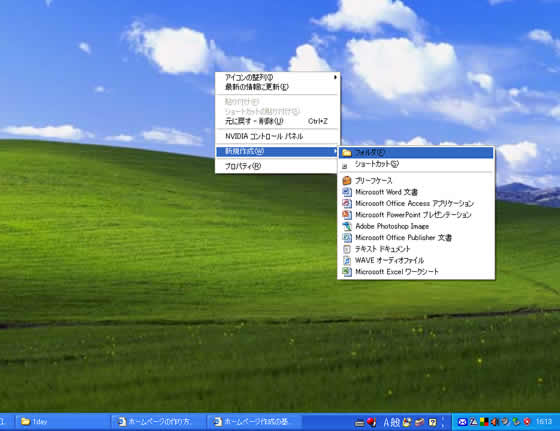560x431 pixels.
Task: Create a Microsoft Excel ワークシート
Action: pyautogui.click(x=416, y=272)
